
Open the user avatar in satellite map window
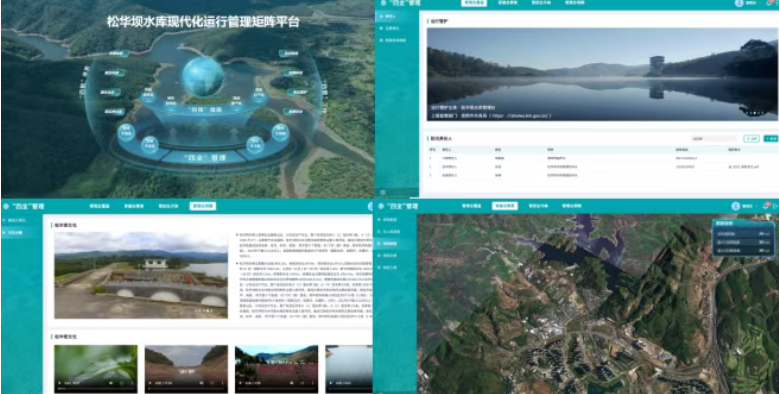(736, 206)
